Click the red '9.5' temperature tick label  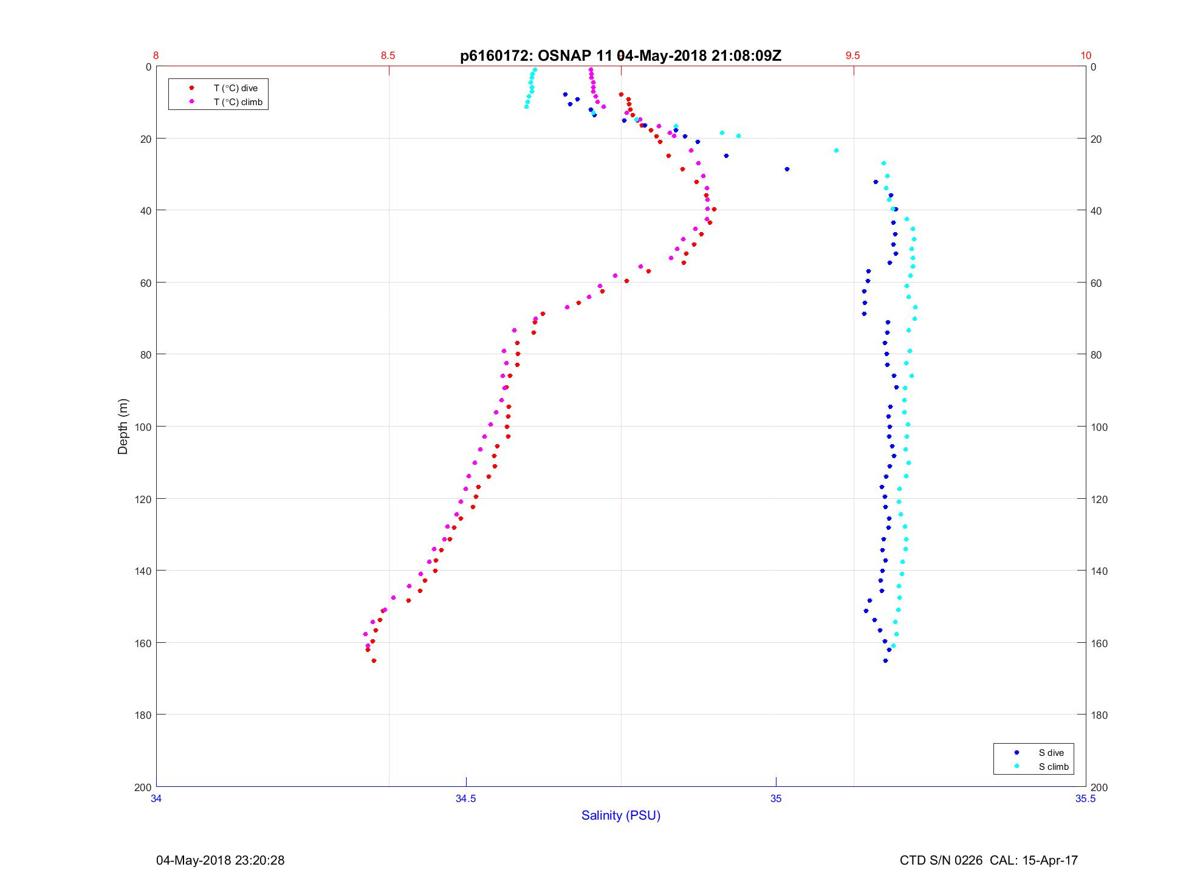tap(852, 55)
